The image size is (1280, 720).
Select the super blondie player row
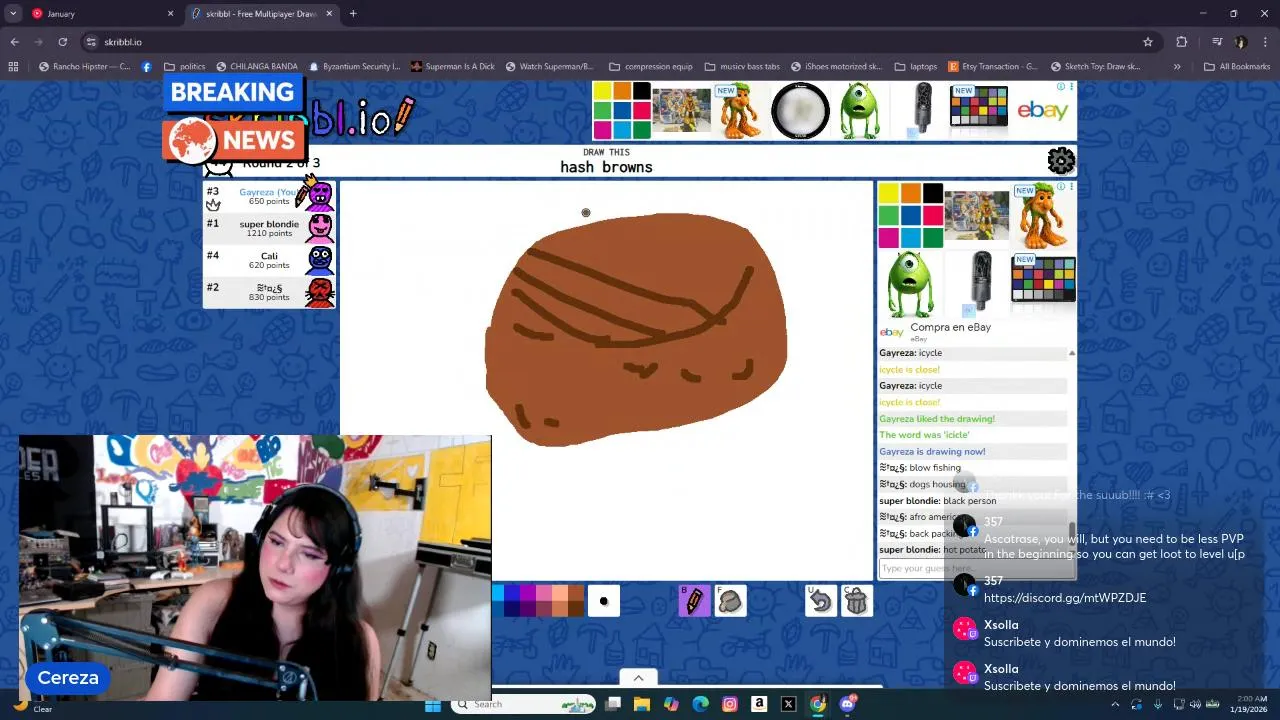269,228
